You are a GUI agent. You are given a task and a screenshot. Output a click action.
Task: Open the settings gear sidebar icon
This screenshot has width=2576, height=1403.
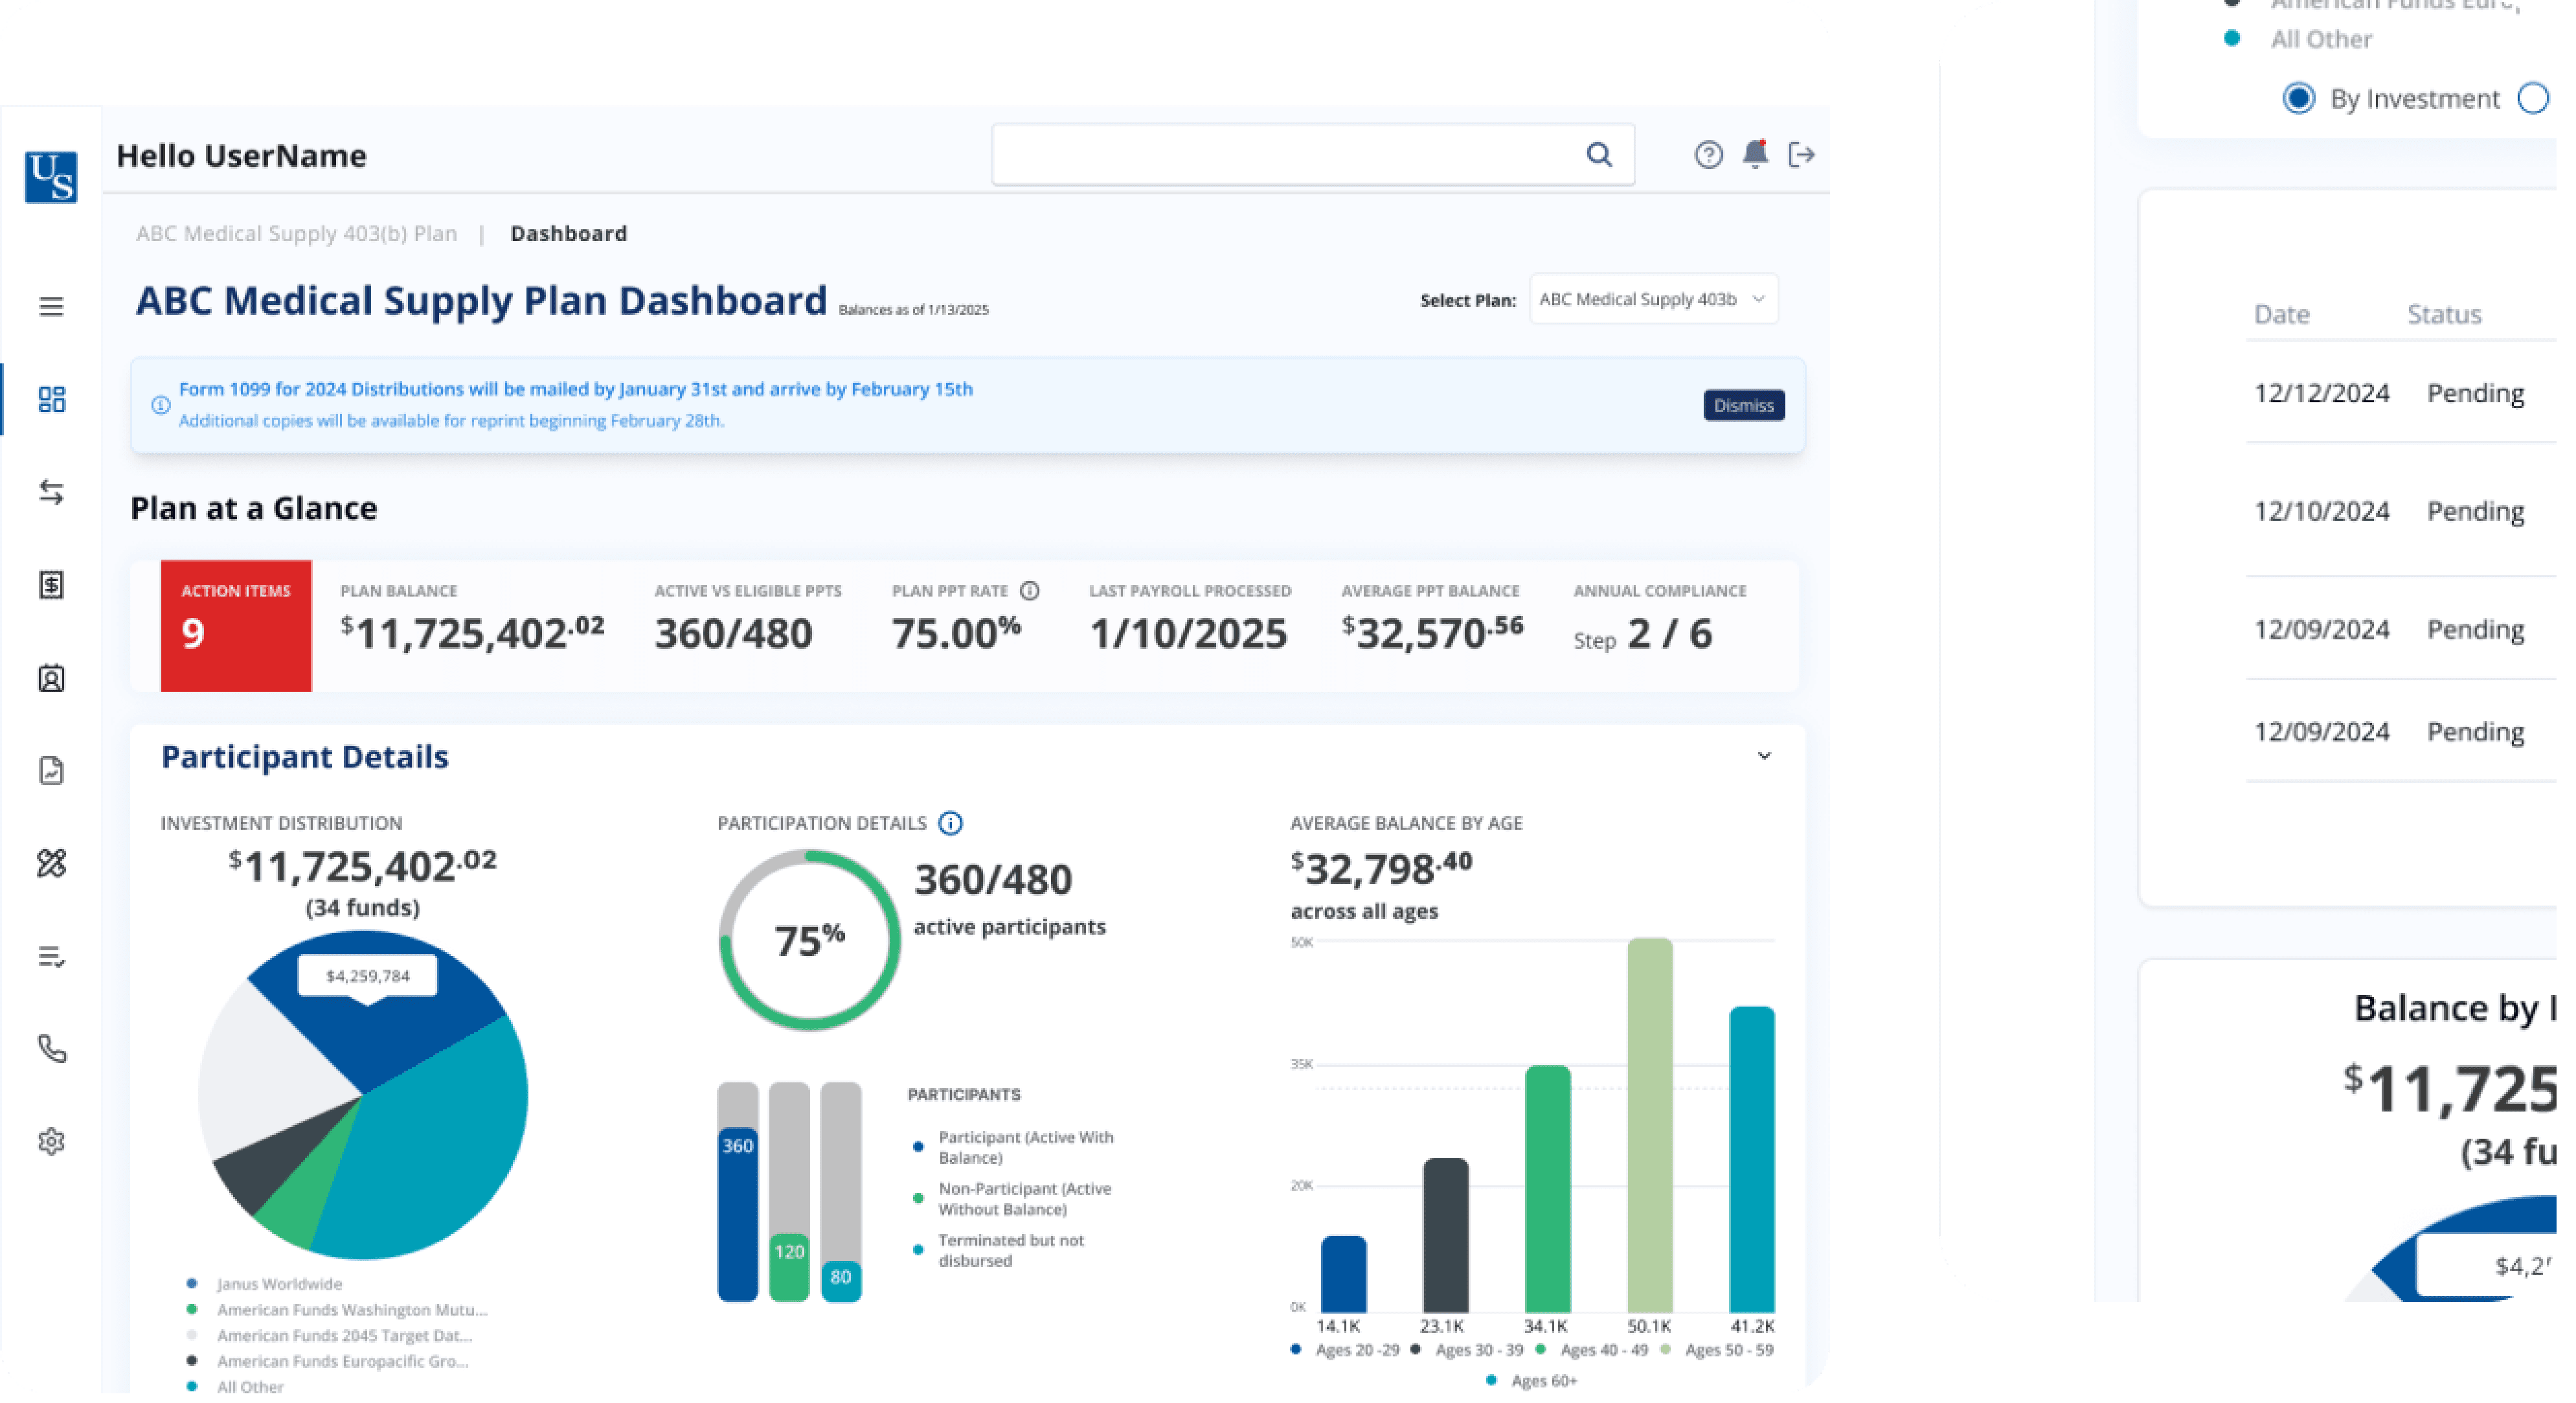coord(51,1141)
